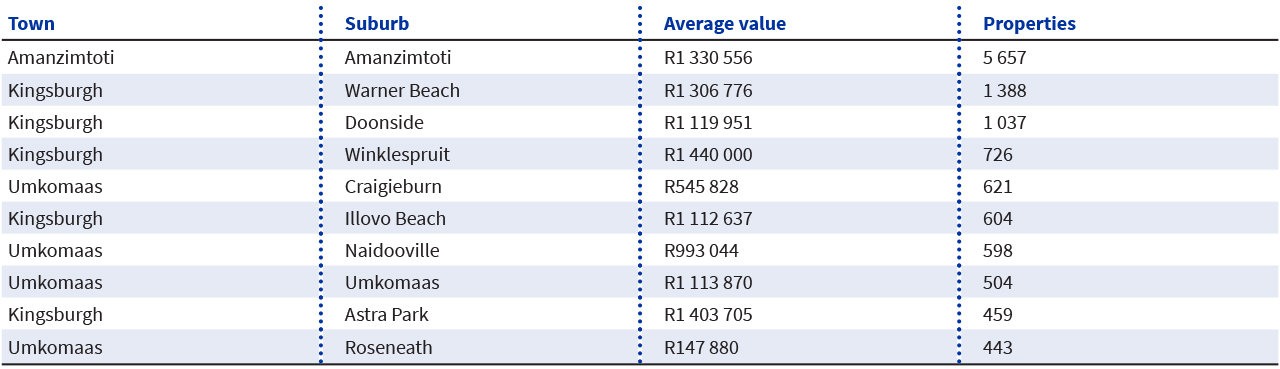Select the Roseneath suburb cell
The height and width of the screenshot is (369, 1280).
(x=389, y=347)
